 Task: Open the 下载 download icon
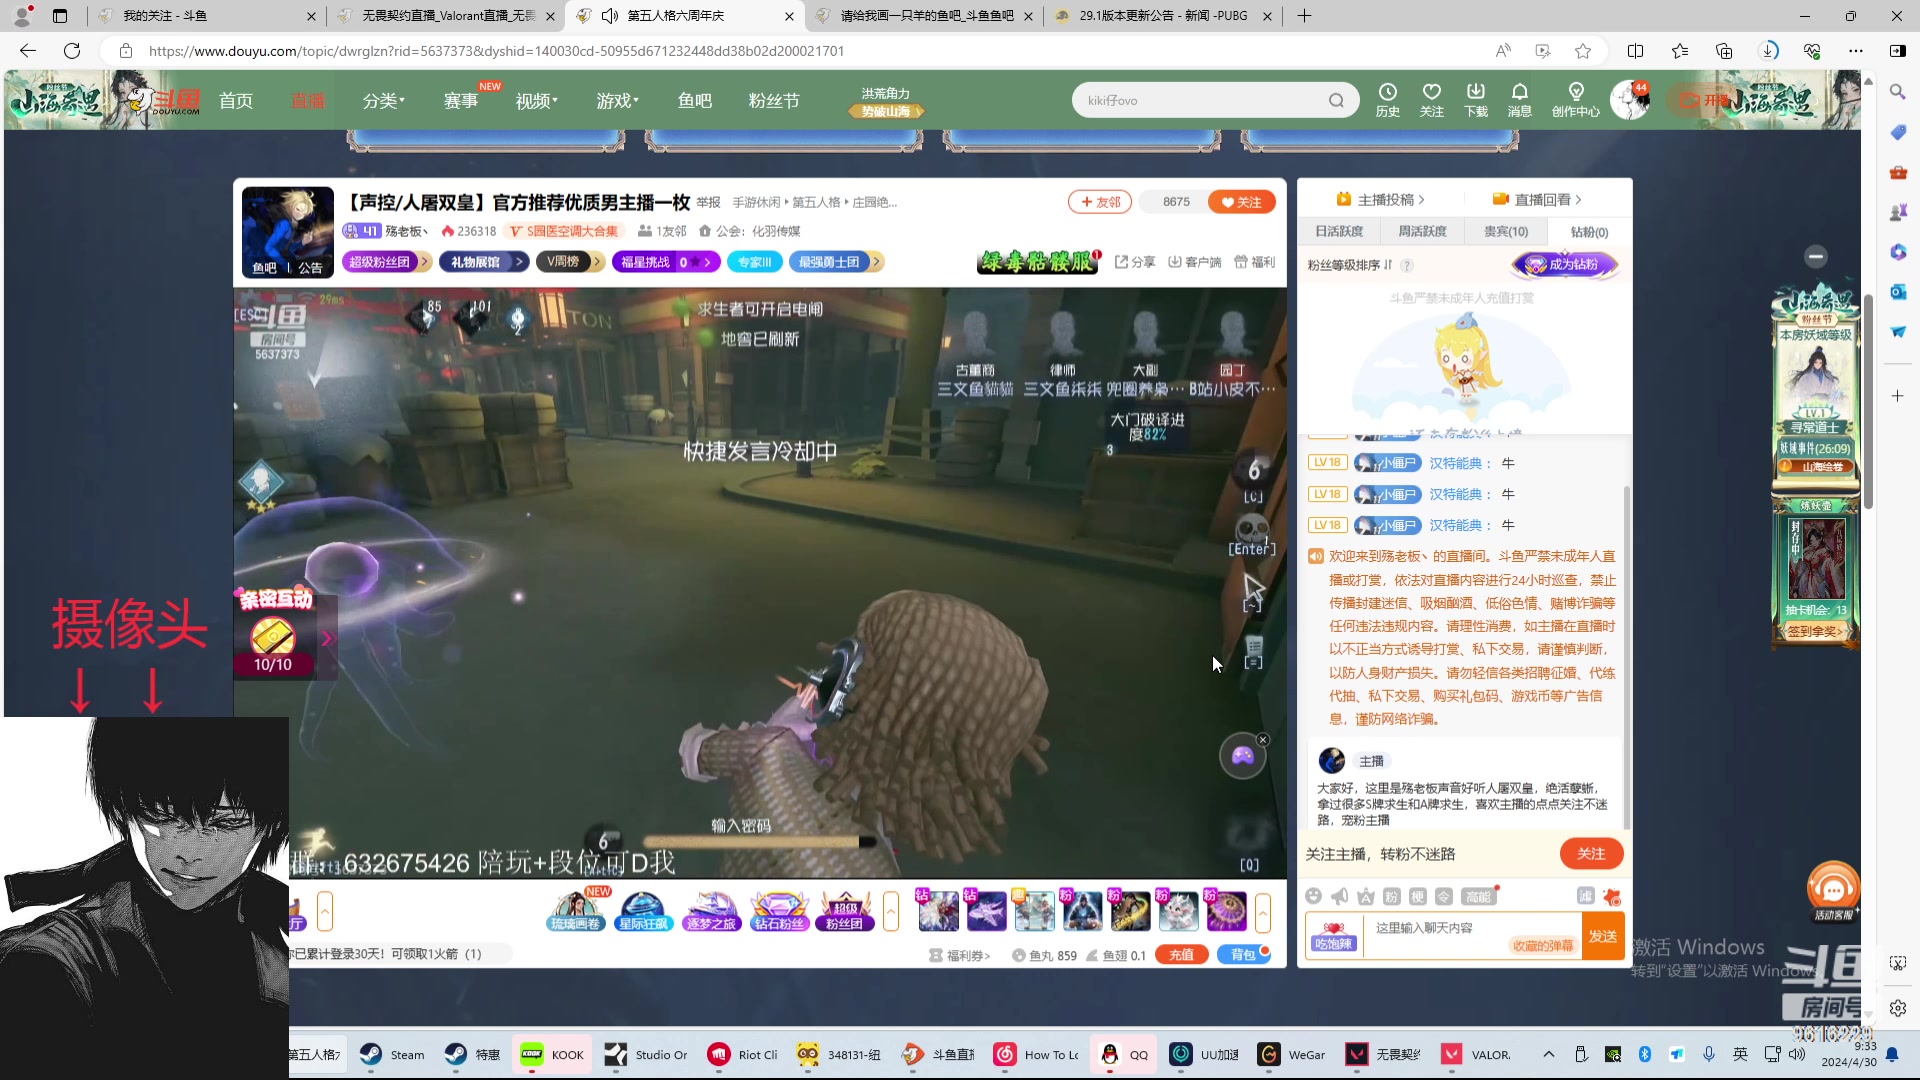[1476, 100]
